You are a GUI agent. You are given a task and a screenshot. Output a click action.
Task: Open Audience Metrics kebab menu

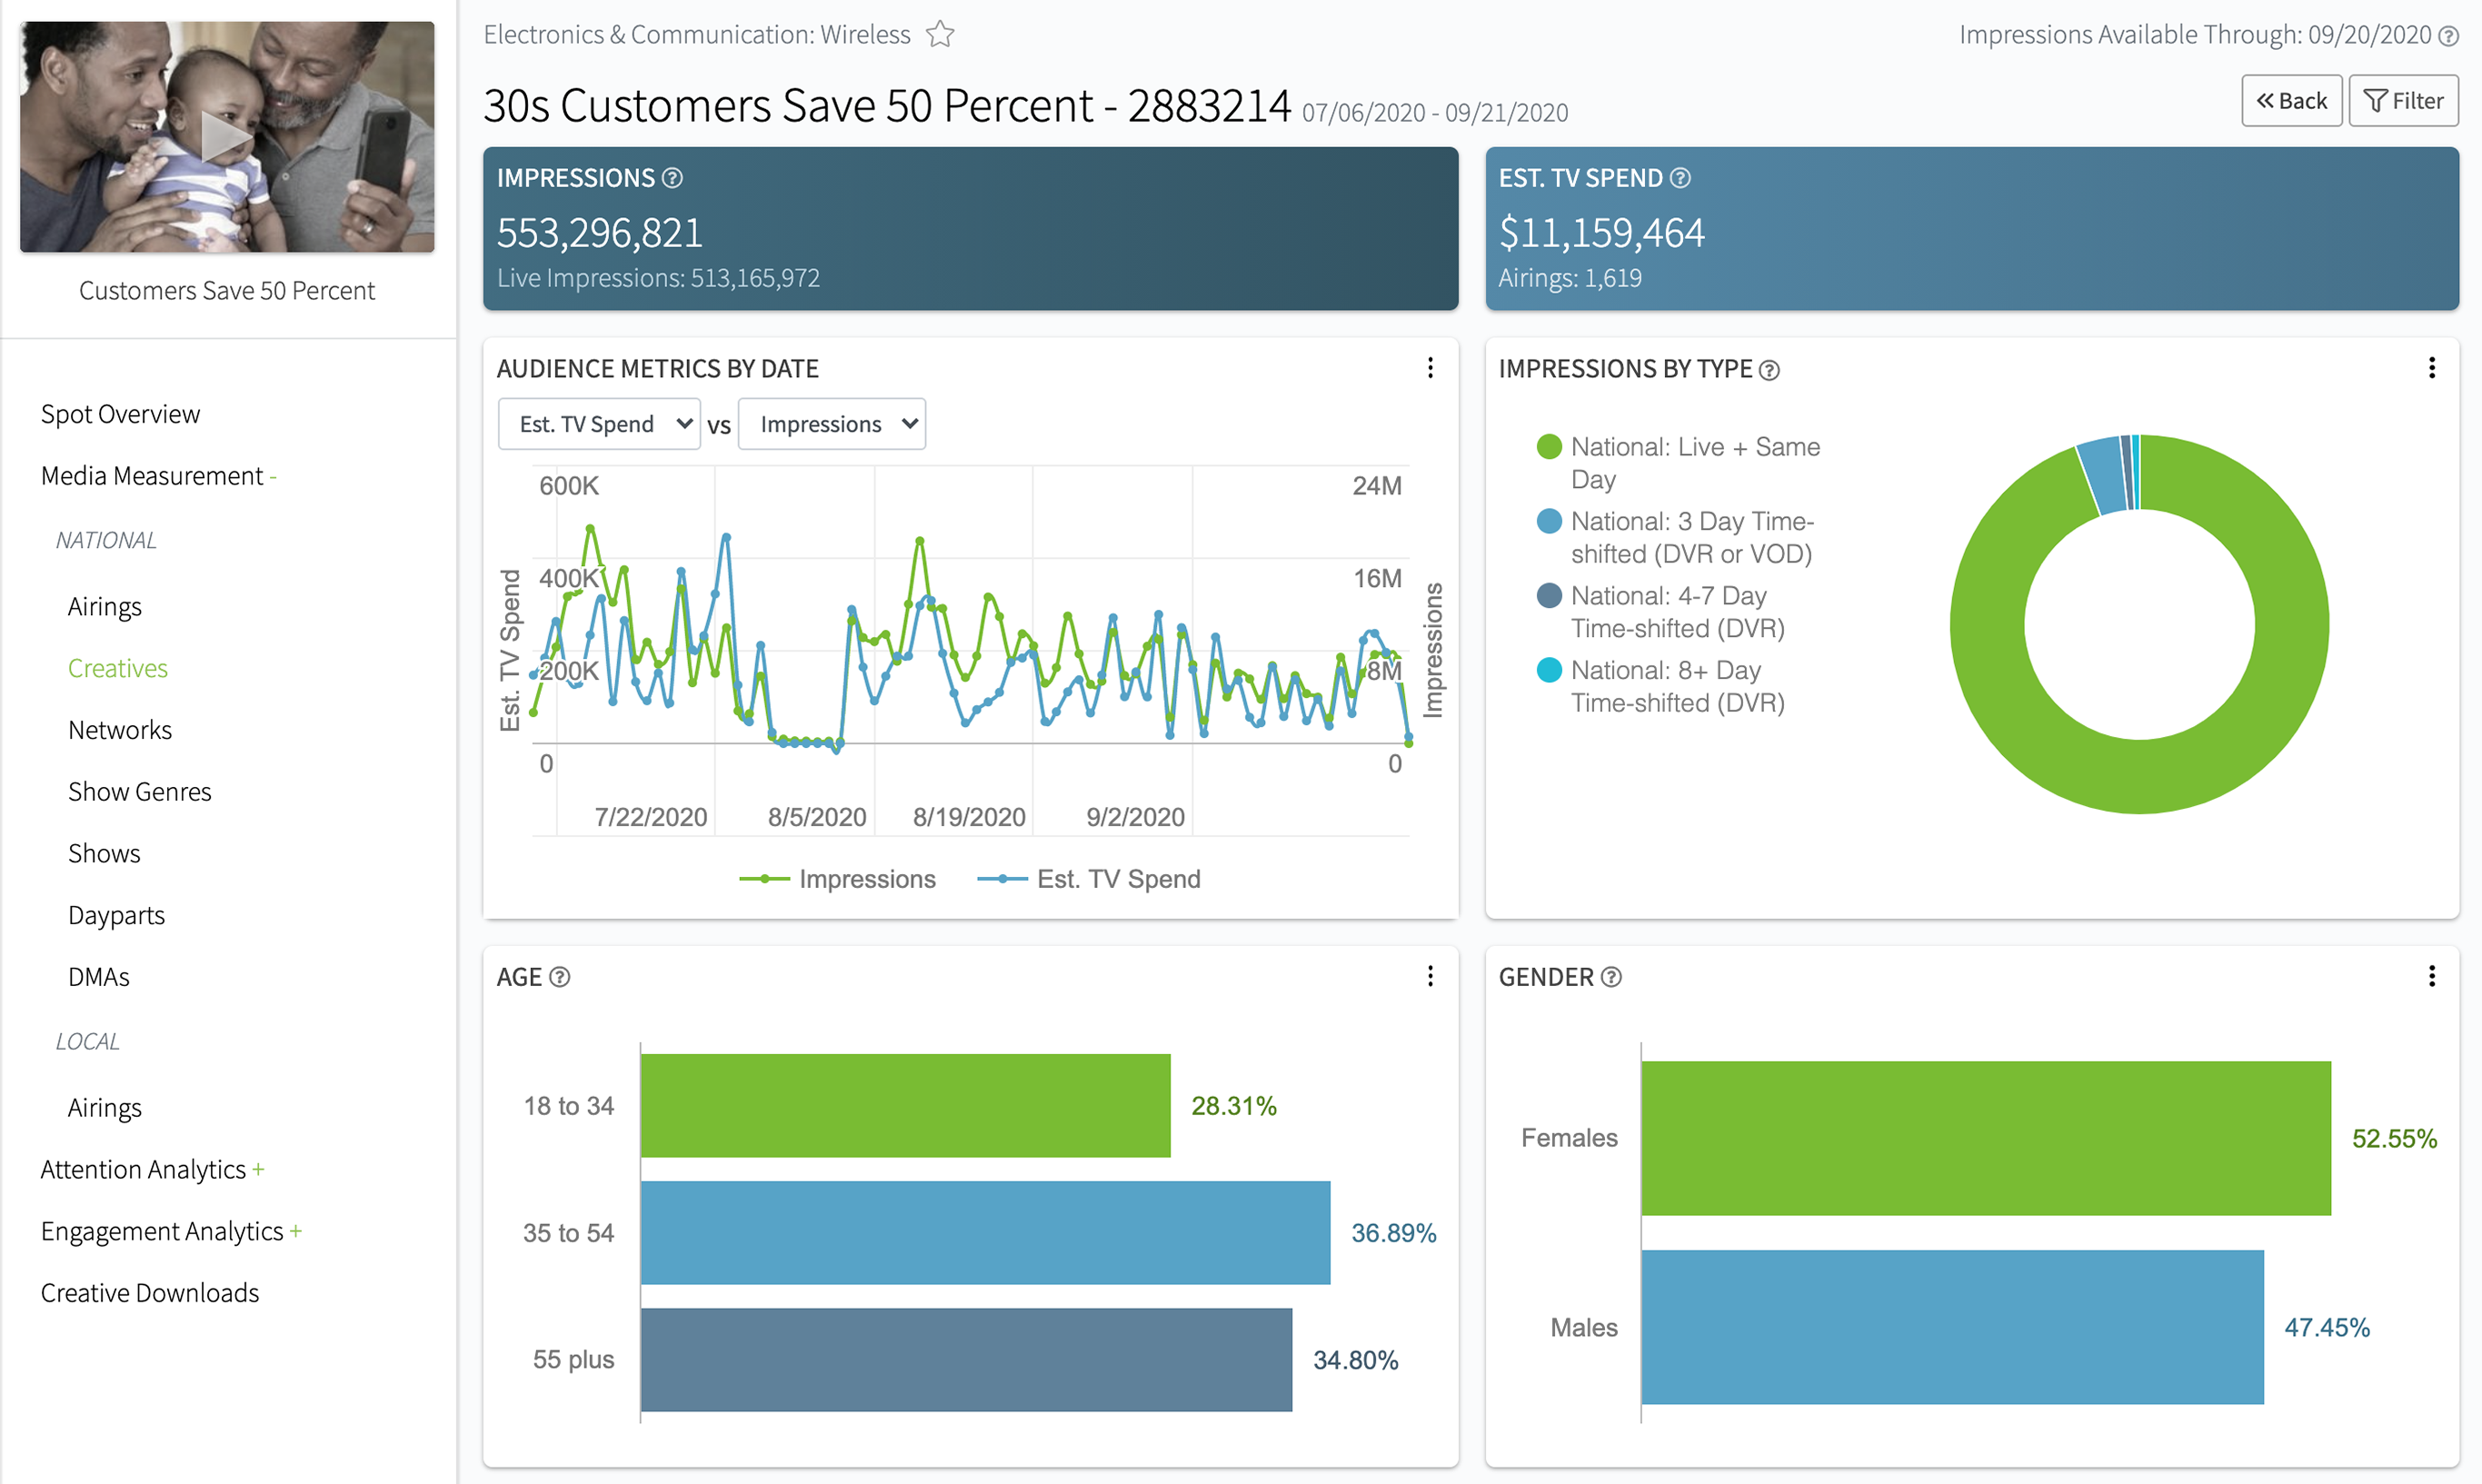1431,368
